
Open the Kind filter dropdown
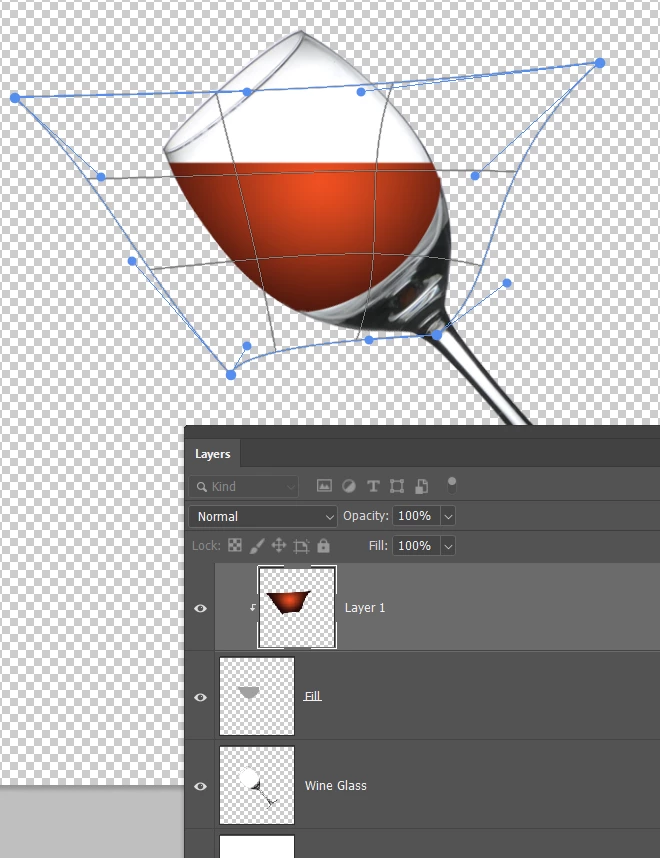[x=244, y=486]
